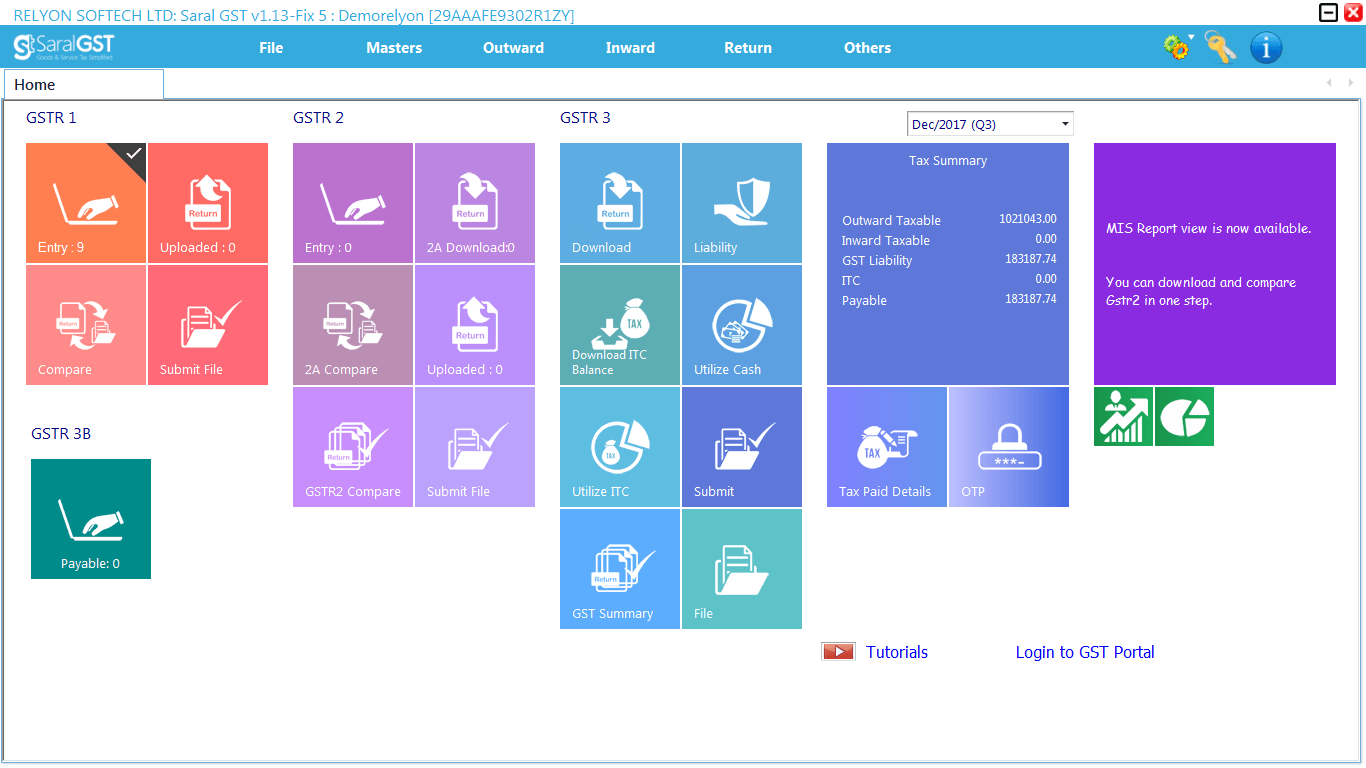Expand the Dec/2017 (Q3) period dropdown
Image resolution: width=1366 pixels, height=768 pixels.
[x=991, y=124]
